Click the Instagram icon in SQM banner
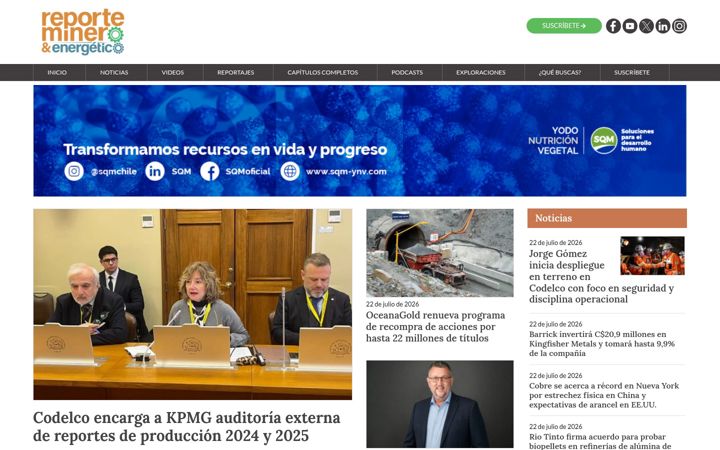This screenshot has height=450, width=720. point(74,171)
